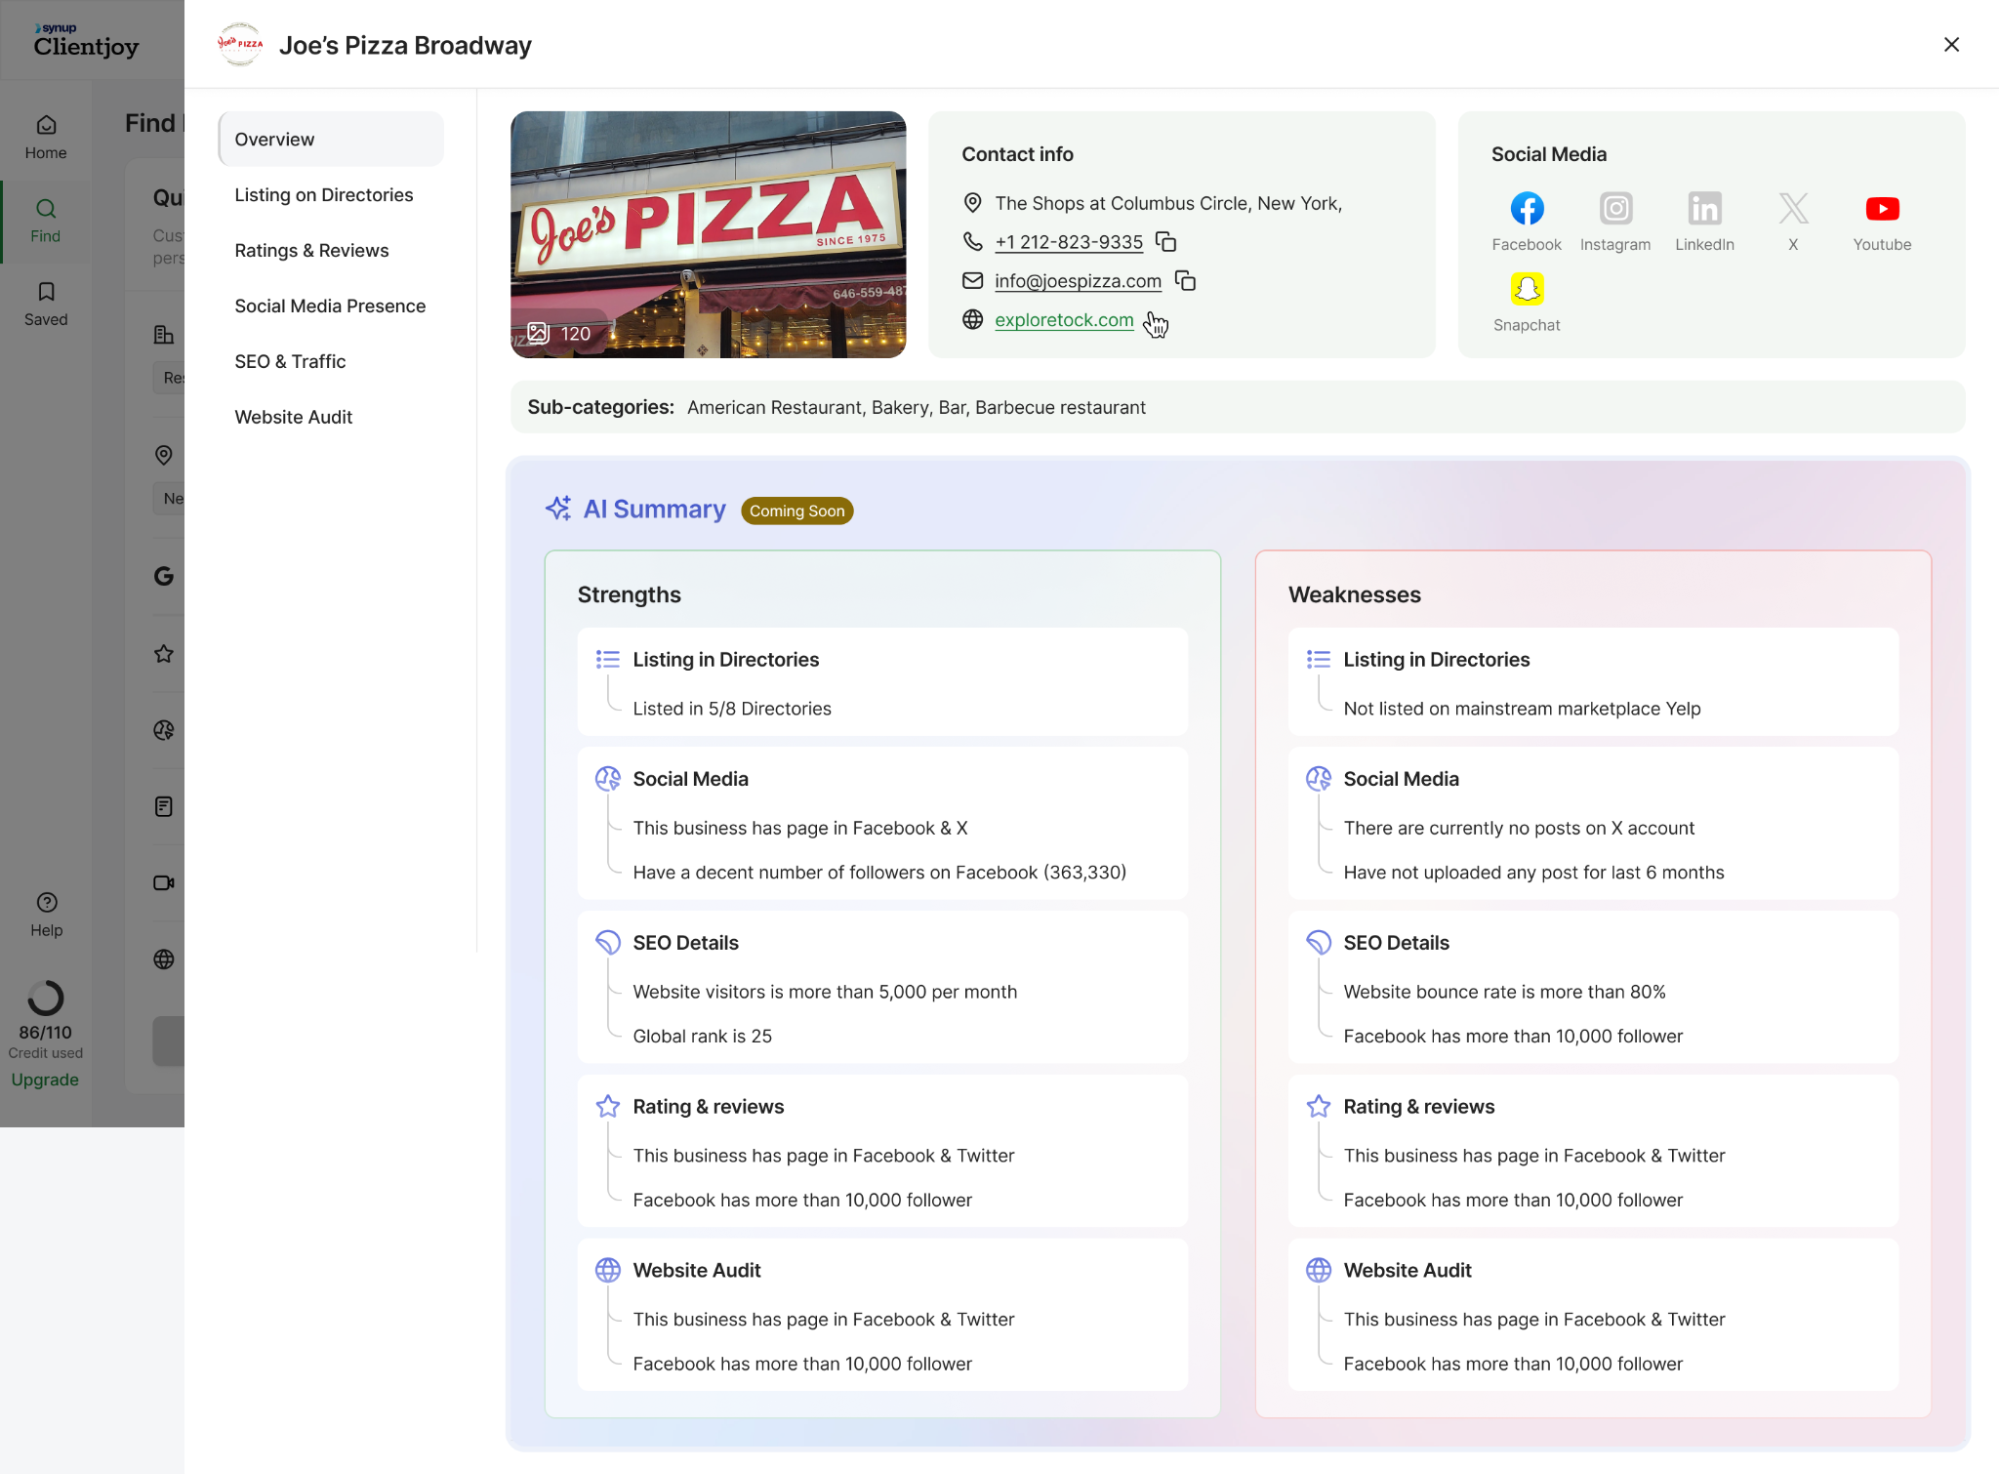Click the Coming Soon badge

click(x=796, y=510)
